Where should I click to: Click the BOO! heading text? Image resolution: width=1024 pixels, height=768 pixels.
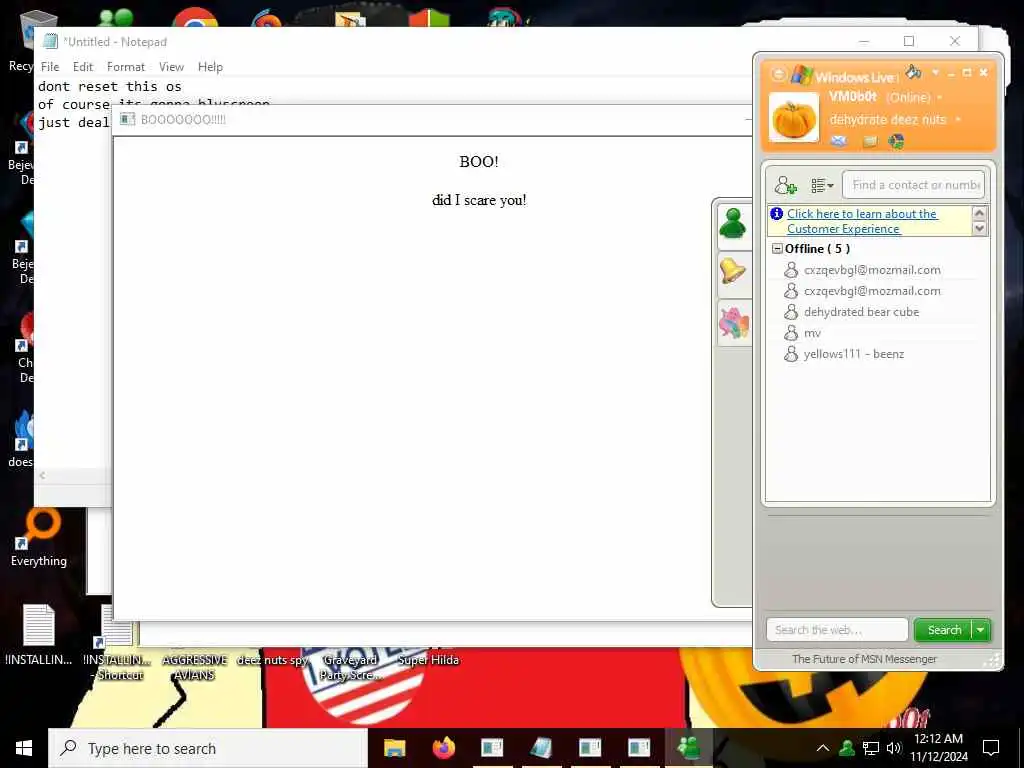pyautogui.click(x=479, y=162)
